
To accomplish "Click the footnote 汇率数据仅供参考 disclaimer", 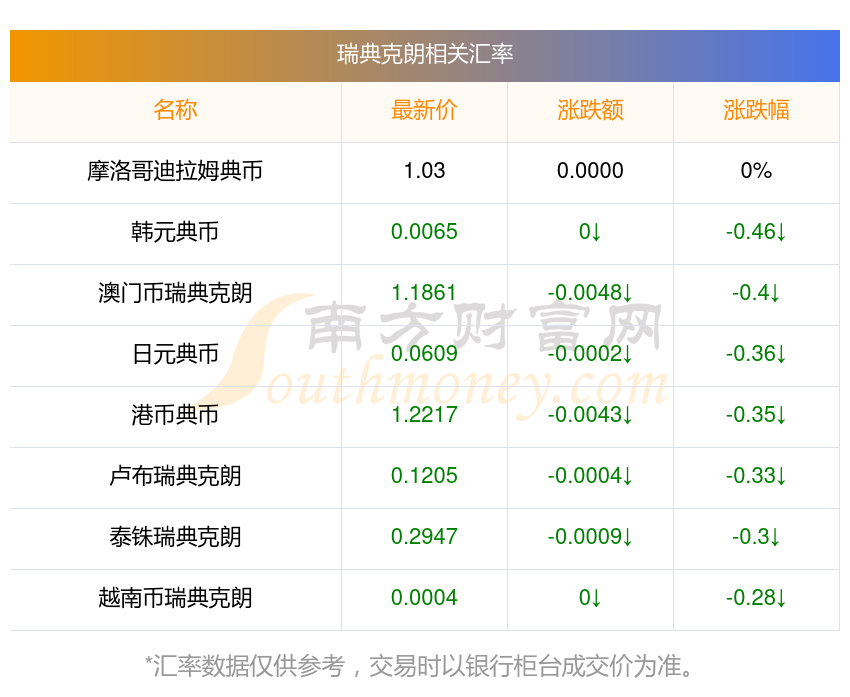I will point(419,666).
